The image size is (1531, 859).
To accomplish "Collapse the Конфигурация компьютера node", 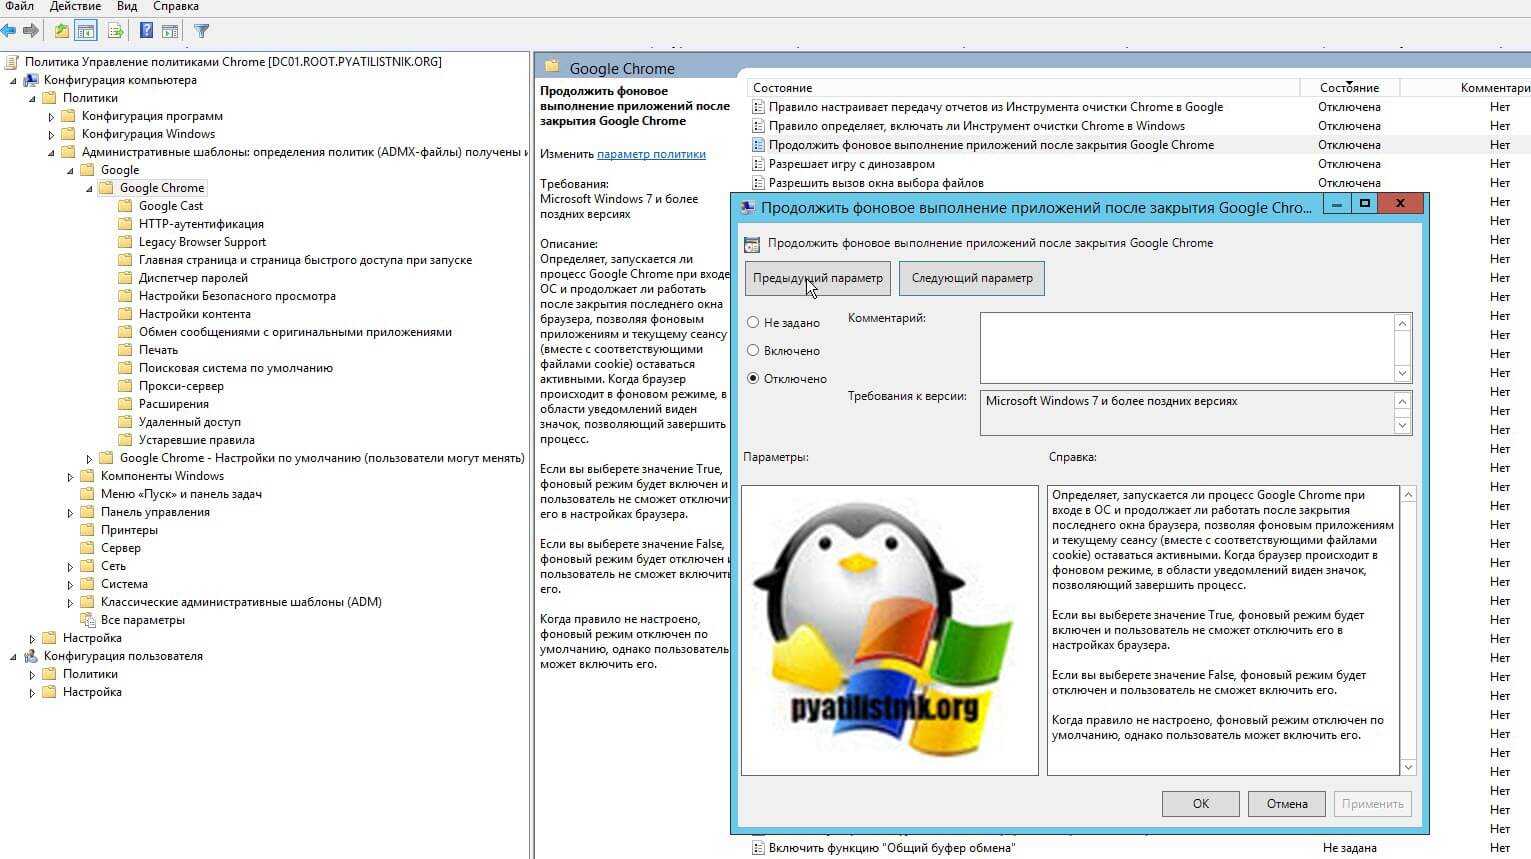I will (14, 81).
